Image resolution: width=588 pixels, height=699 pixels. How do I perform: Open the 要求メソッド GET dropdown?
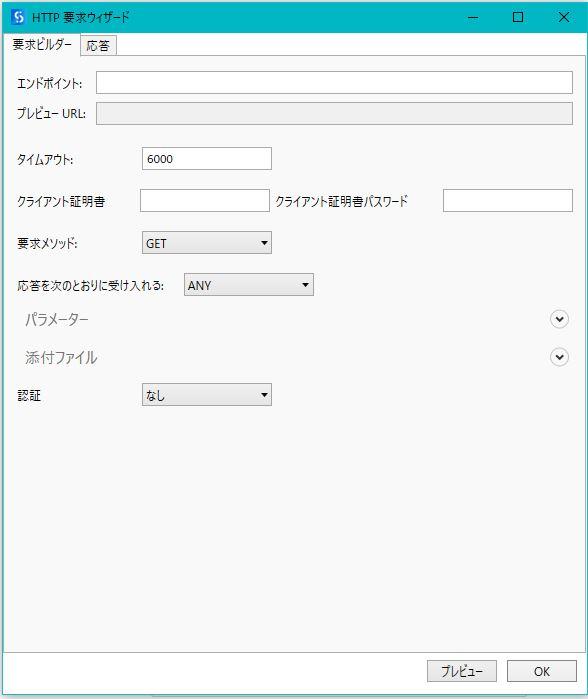point(207,243)
